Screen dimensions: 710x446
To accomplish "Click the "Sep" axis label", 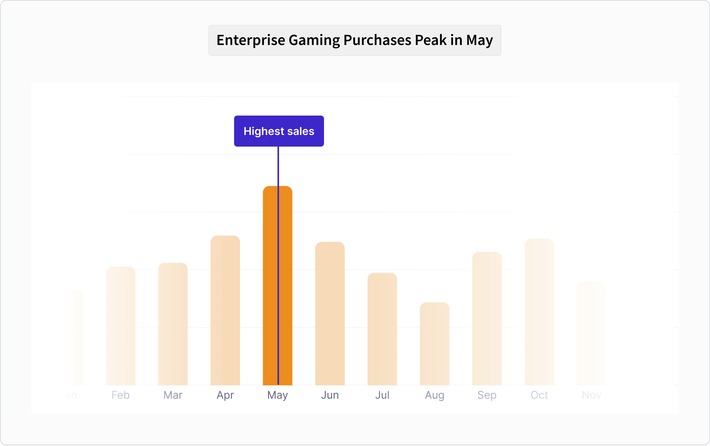I will (x=487, y=395).
